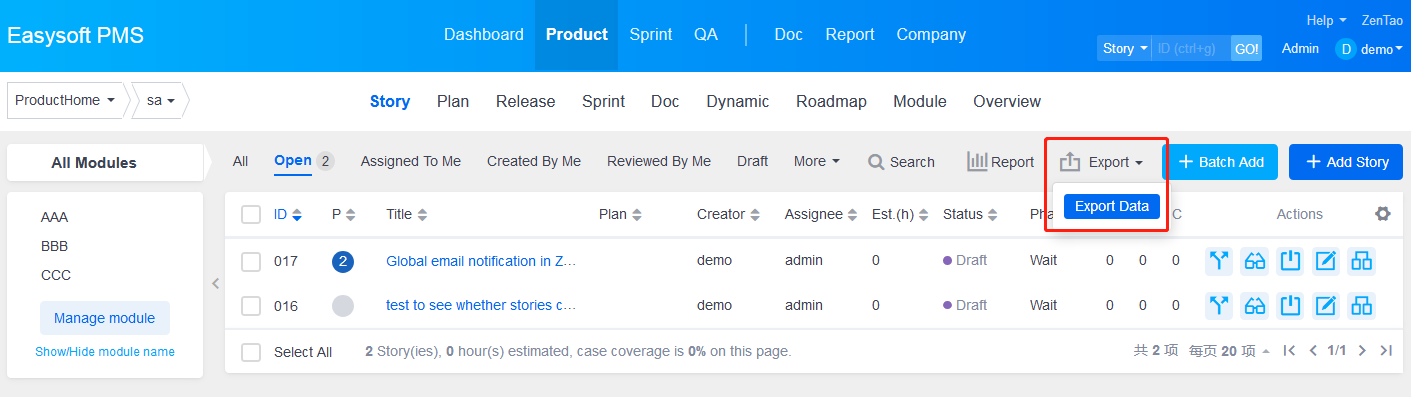Screen dimensions: 1411x397
Task: Sort by Creator column arrows
Action: pos(755,214)
